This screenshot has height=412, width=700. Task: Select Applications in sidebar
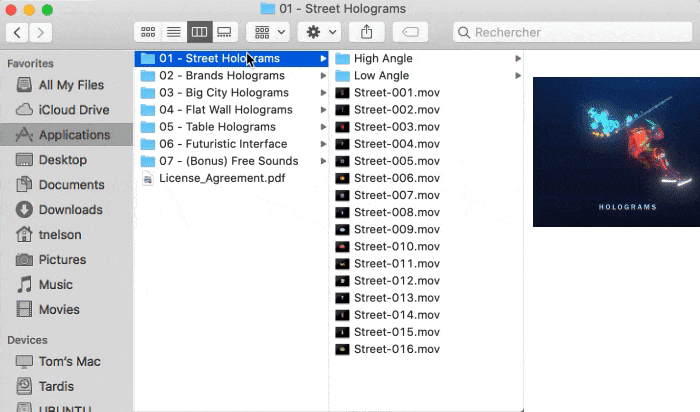(x=67, y=135)
